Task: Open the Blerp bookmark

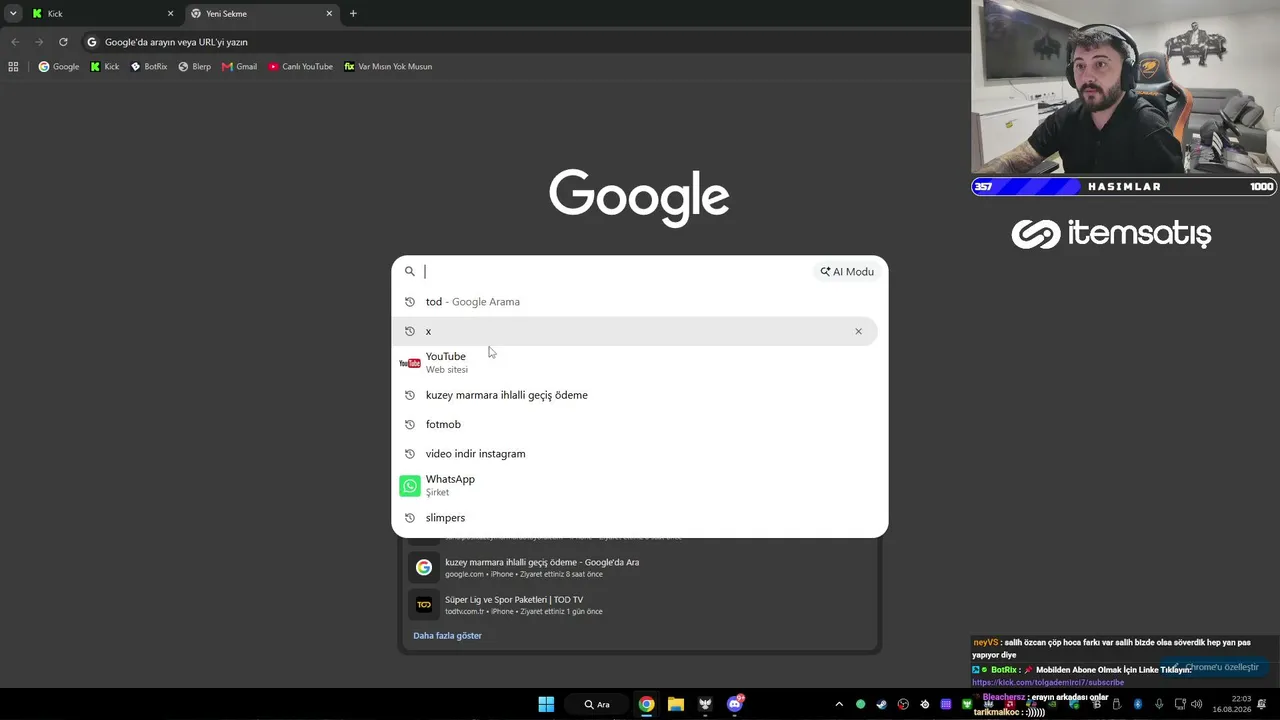Action: coord(195,67)
